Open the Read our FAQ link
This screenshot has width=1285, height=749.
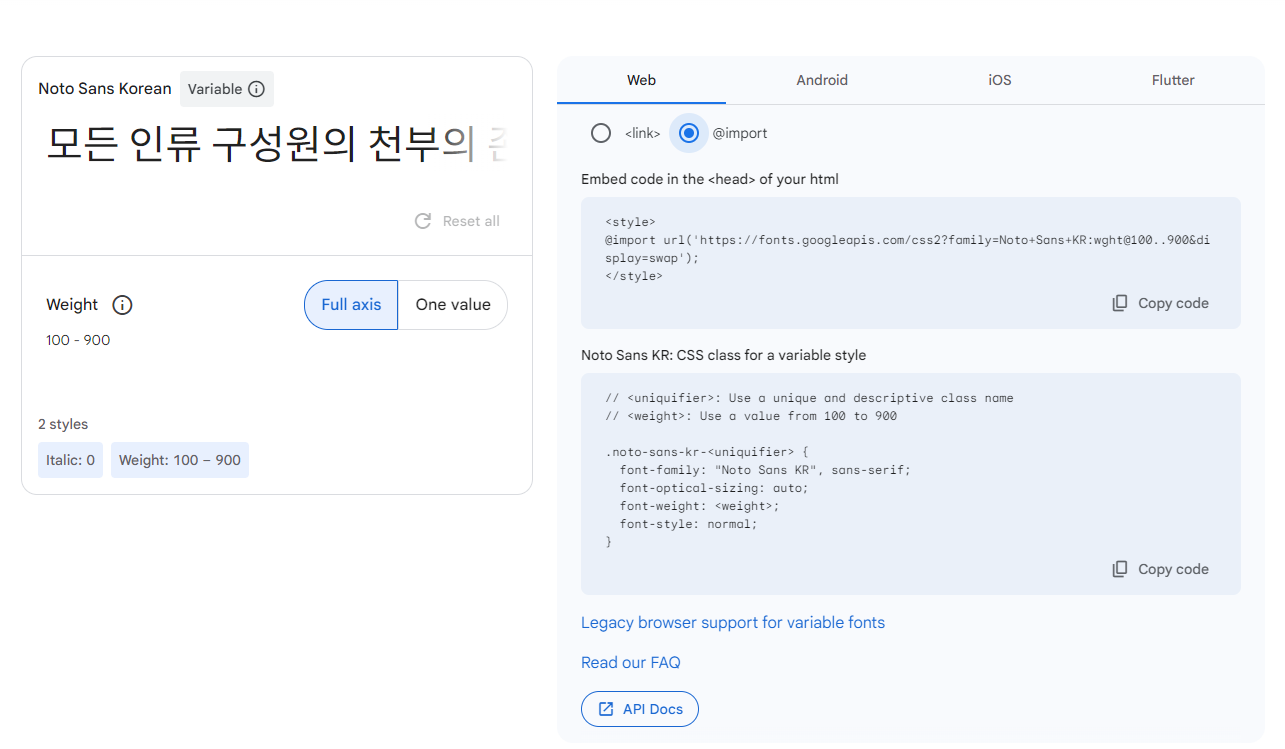[631, 662]
